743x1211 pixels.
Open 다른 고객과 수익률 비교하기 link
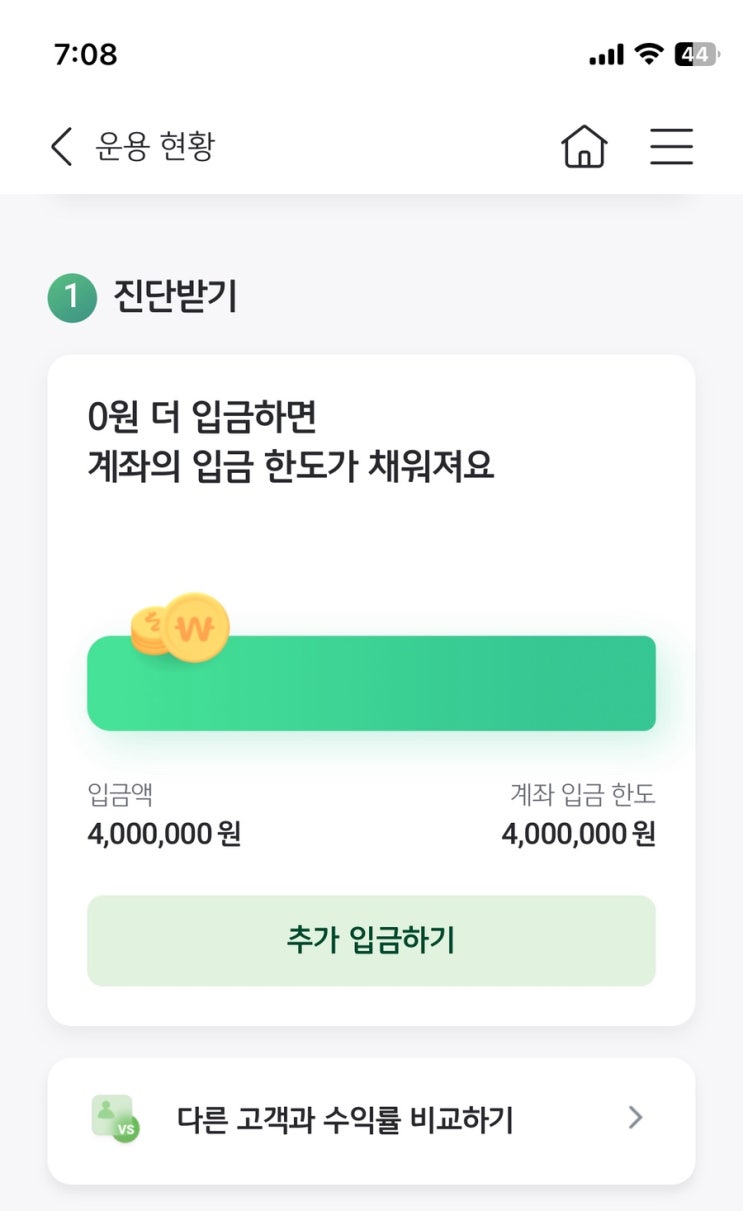point(345,1120)
